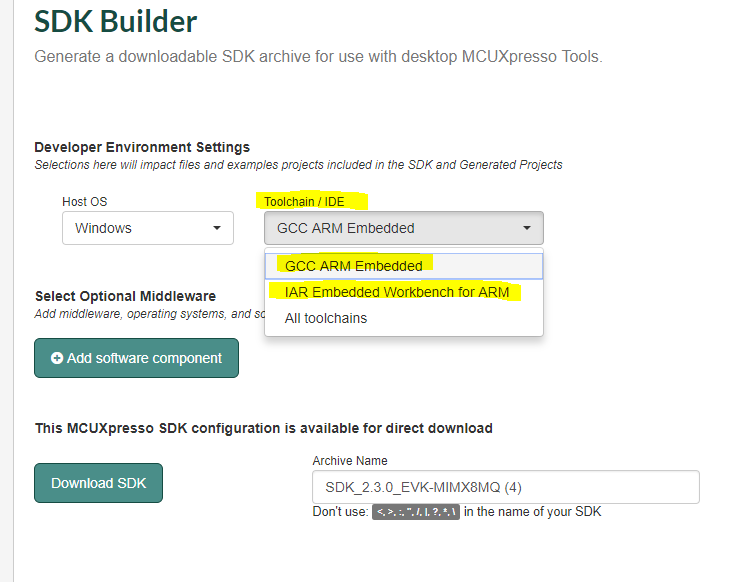Click the Host OS label
This screenshot has width=730, height=582.
[85, 202]
